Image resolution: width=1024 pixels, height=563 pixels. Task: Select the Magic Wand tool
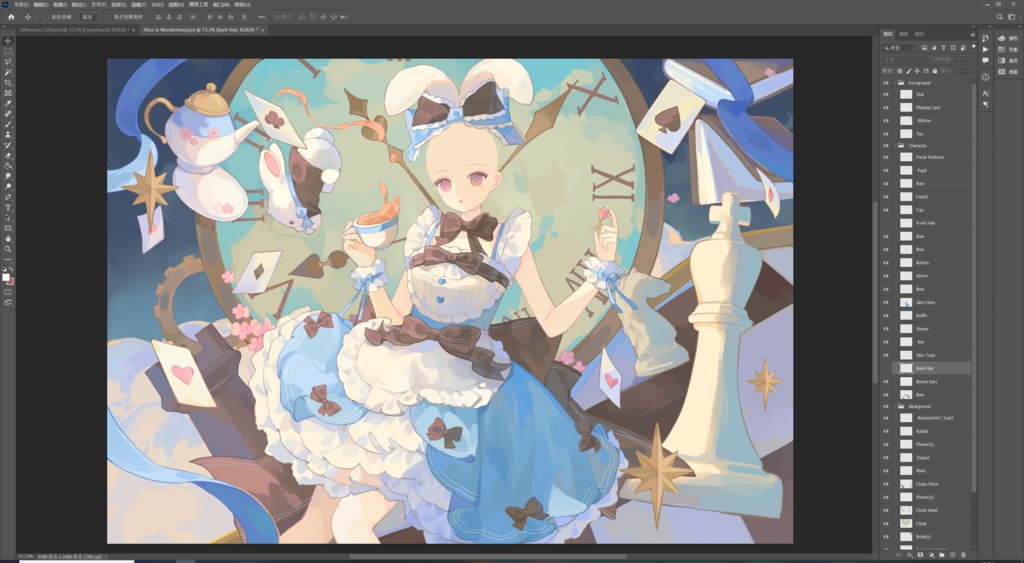[x=8, y=72]
